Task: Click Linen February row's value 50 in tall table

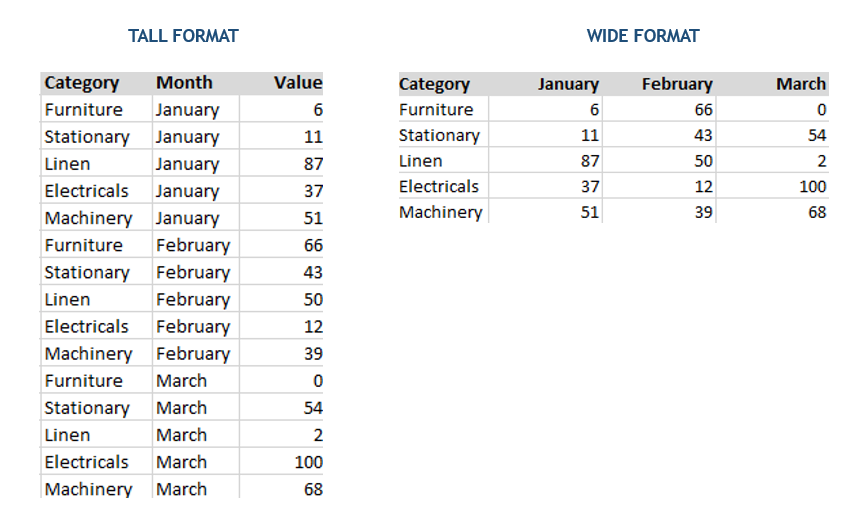Action: pyautogui.click(x=313, y=299)
